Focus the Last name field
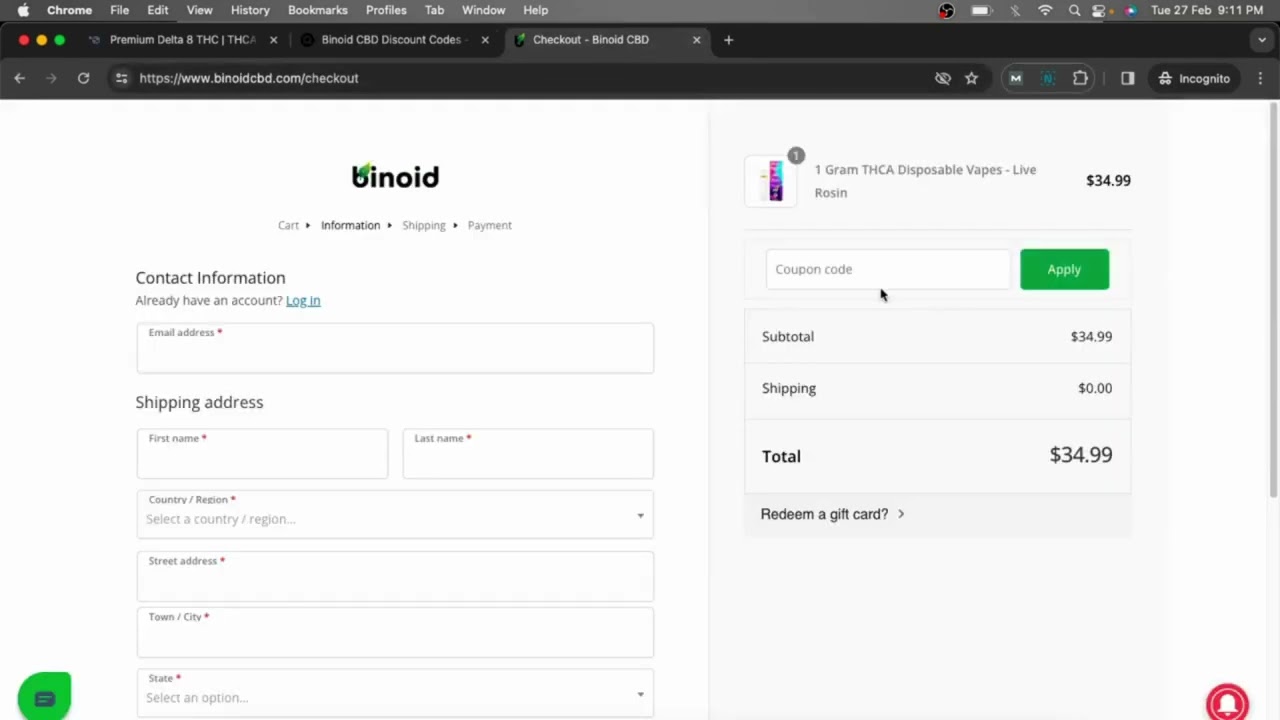The height and width of the screenshot is (720, 1280). tap(528, 454)
